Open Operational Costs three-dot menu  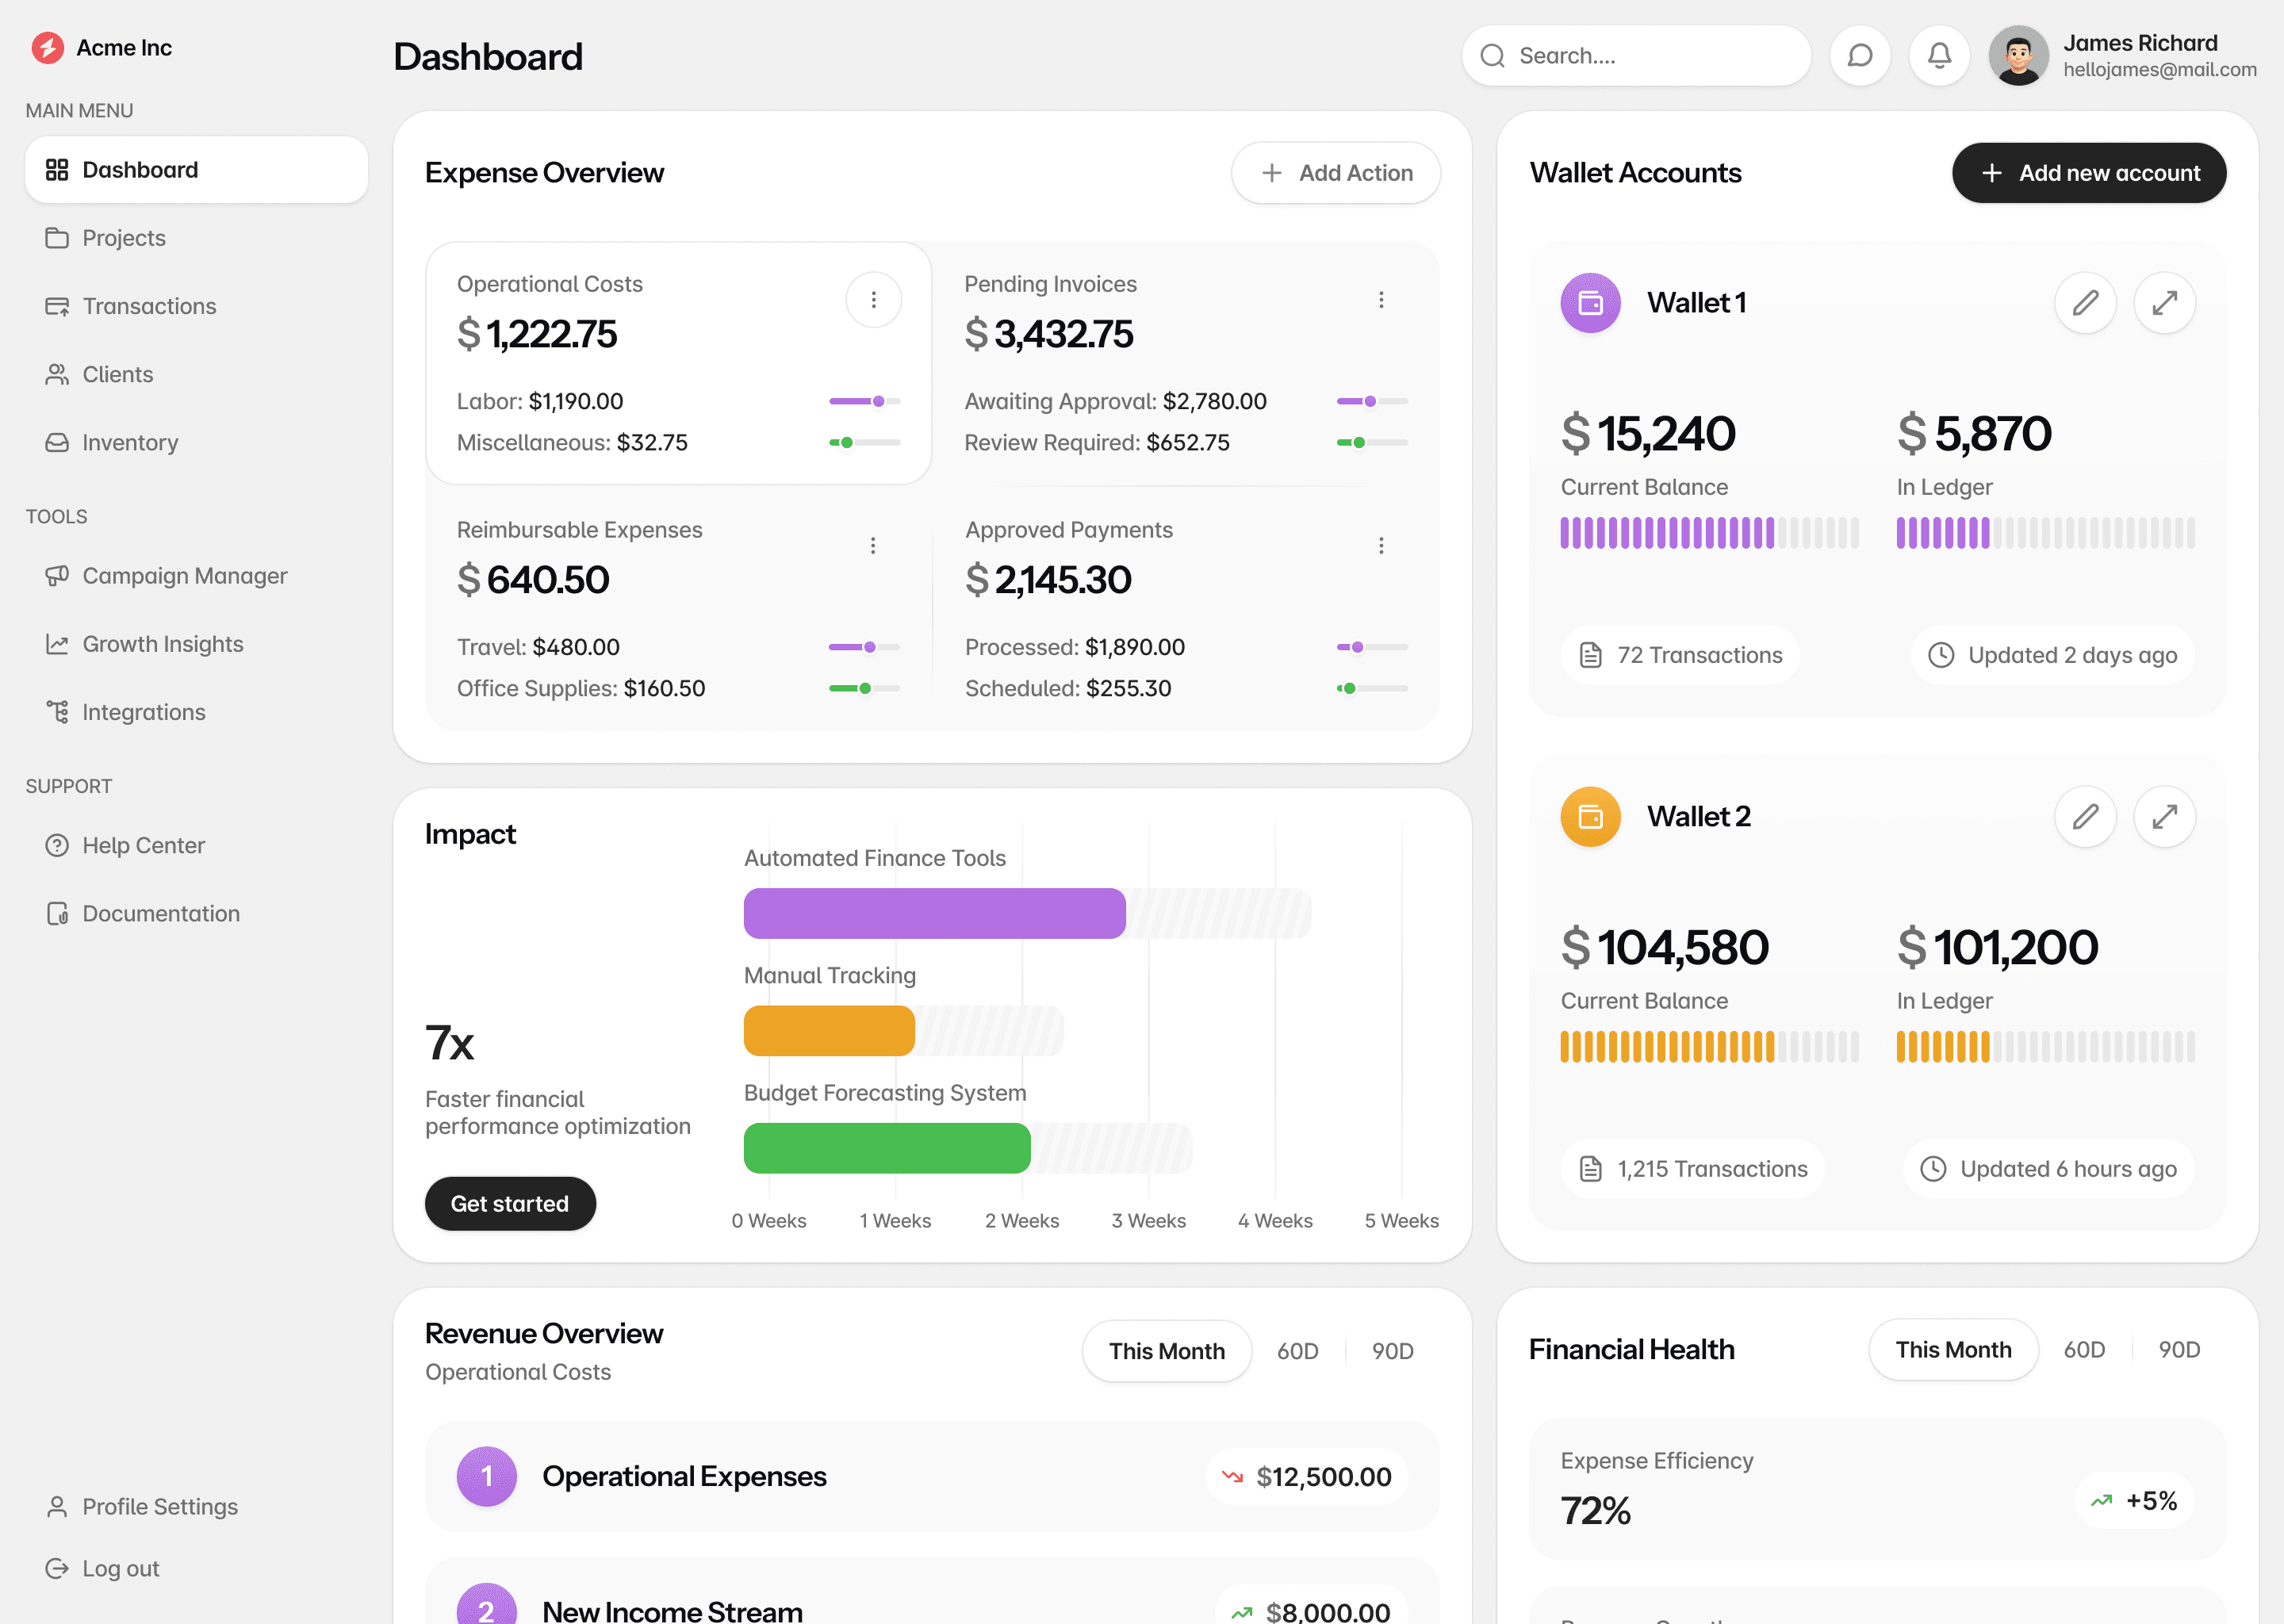coord(873,300)
